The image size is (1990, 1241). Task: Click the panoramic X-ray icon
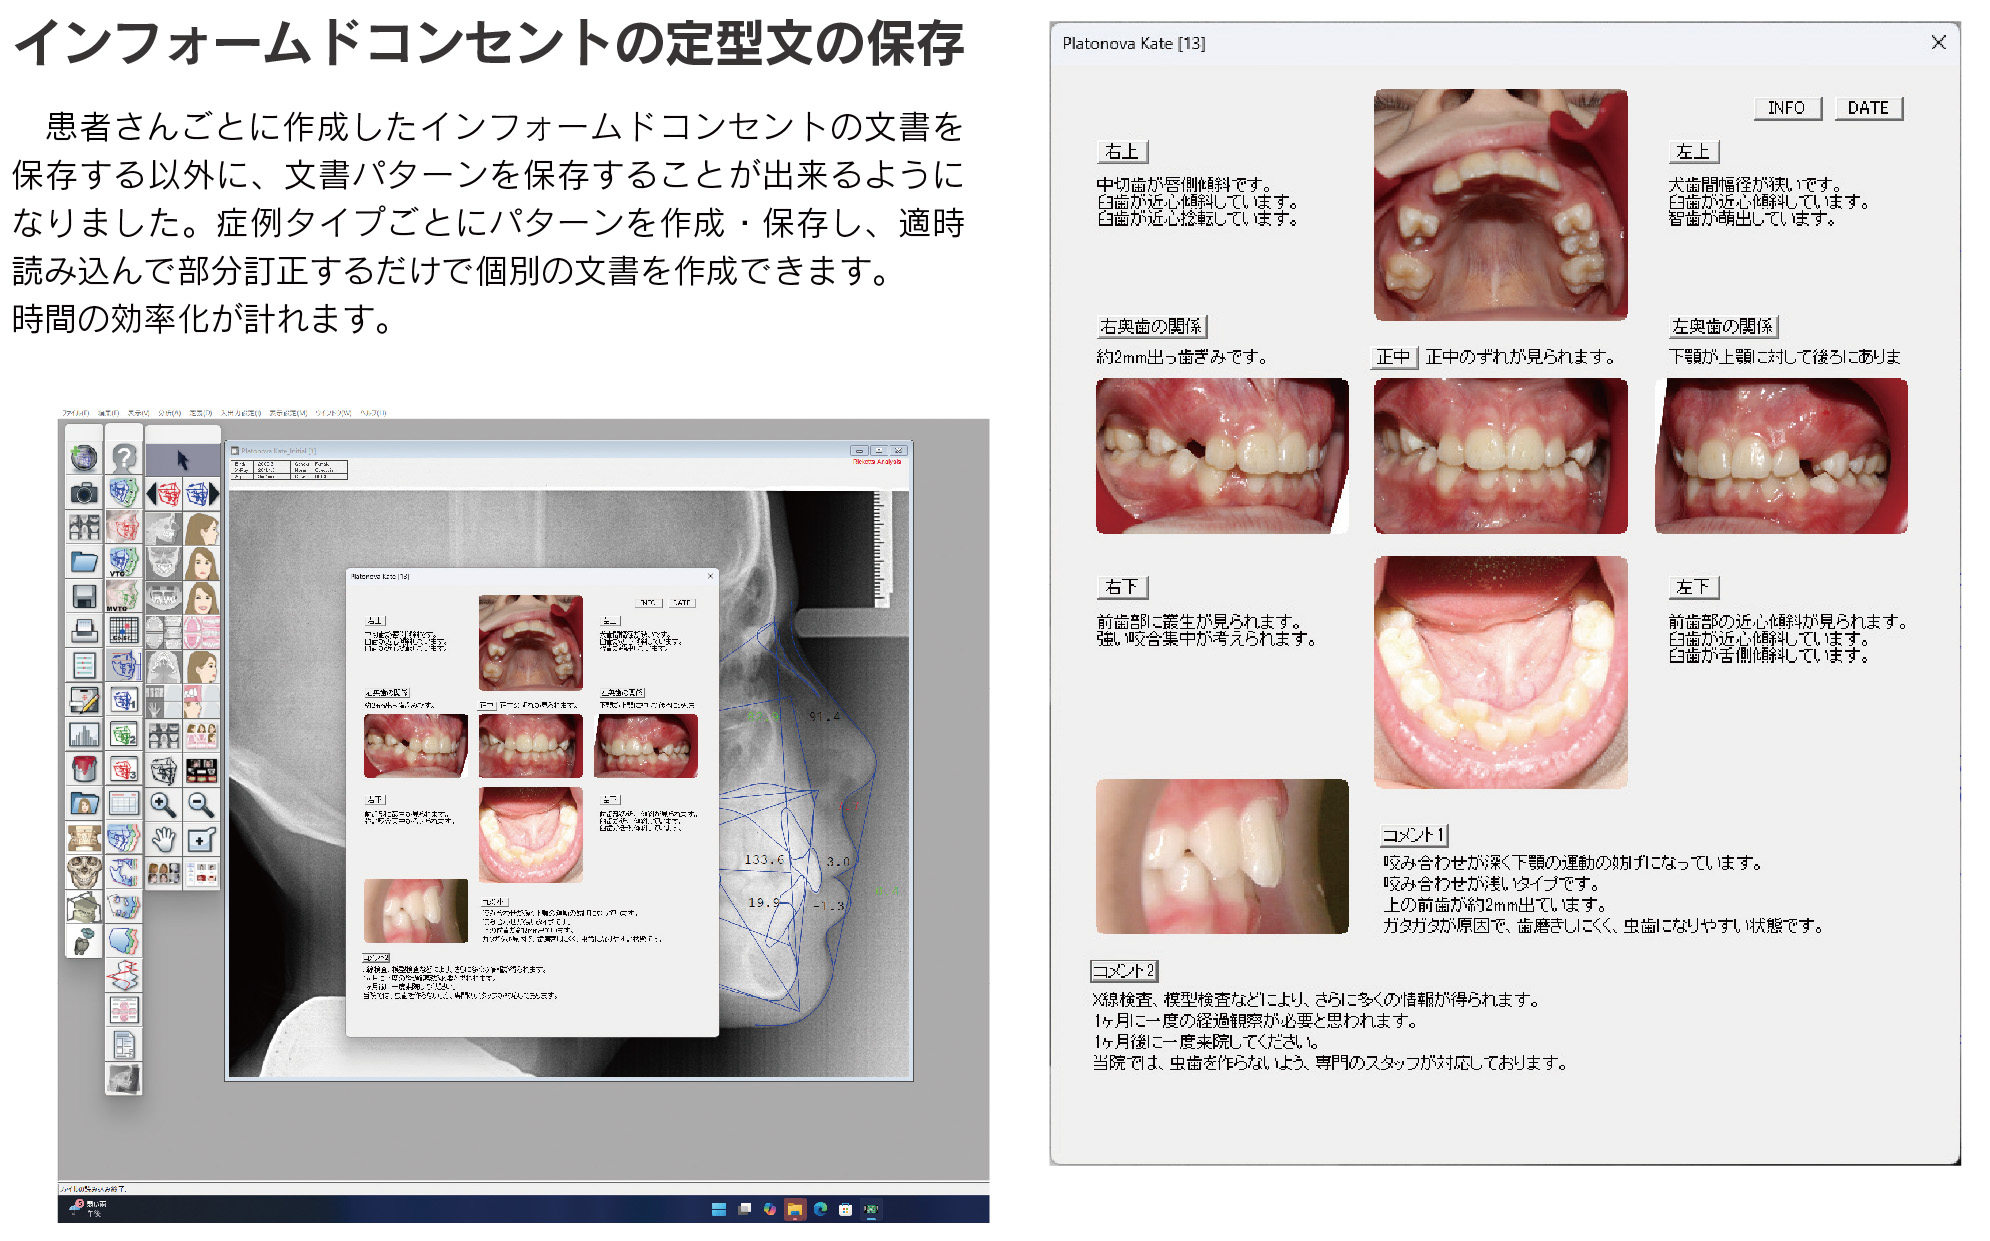[163, 597]
